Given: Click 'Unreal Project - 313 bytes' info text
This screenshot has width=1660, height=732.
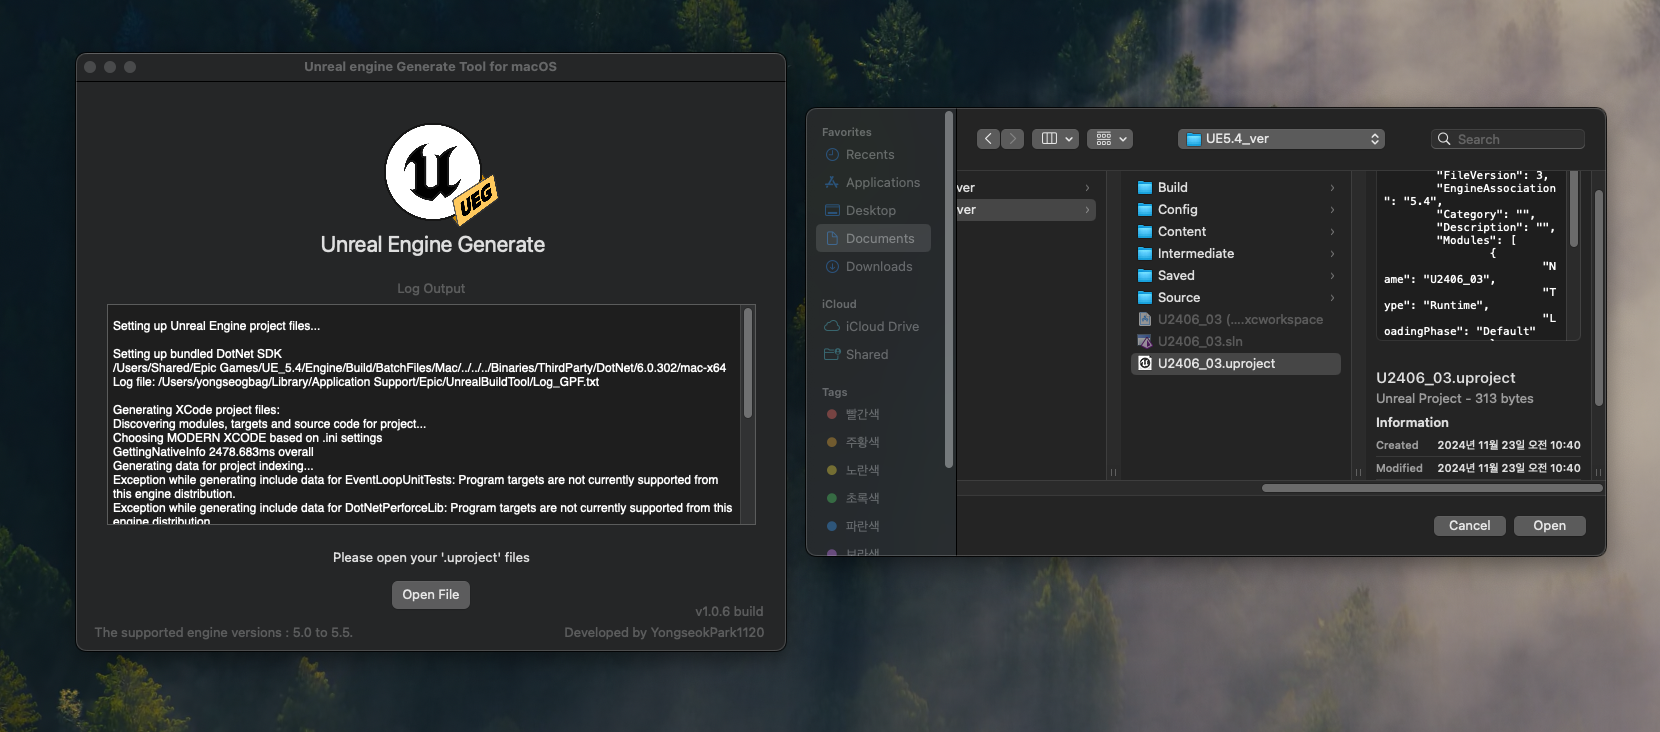Looking at the screenshot, I should point(1454,399).
